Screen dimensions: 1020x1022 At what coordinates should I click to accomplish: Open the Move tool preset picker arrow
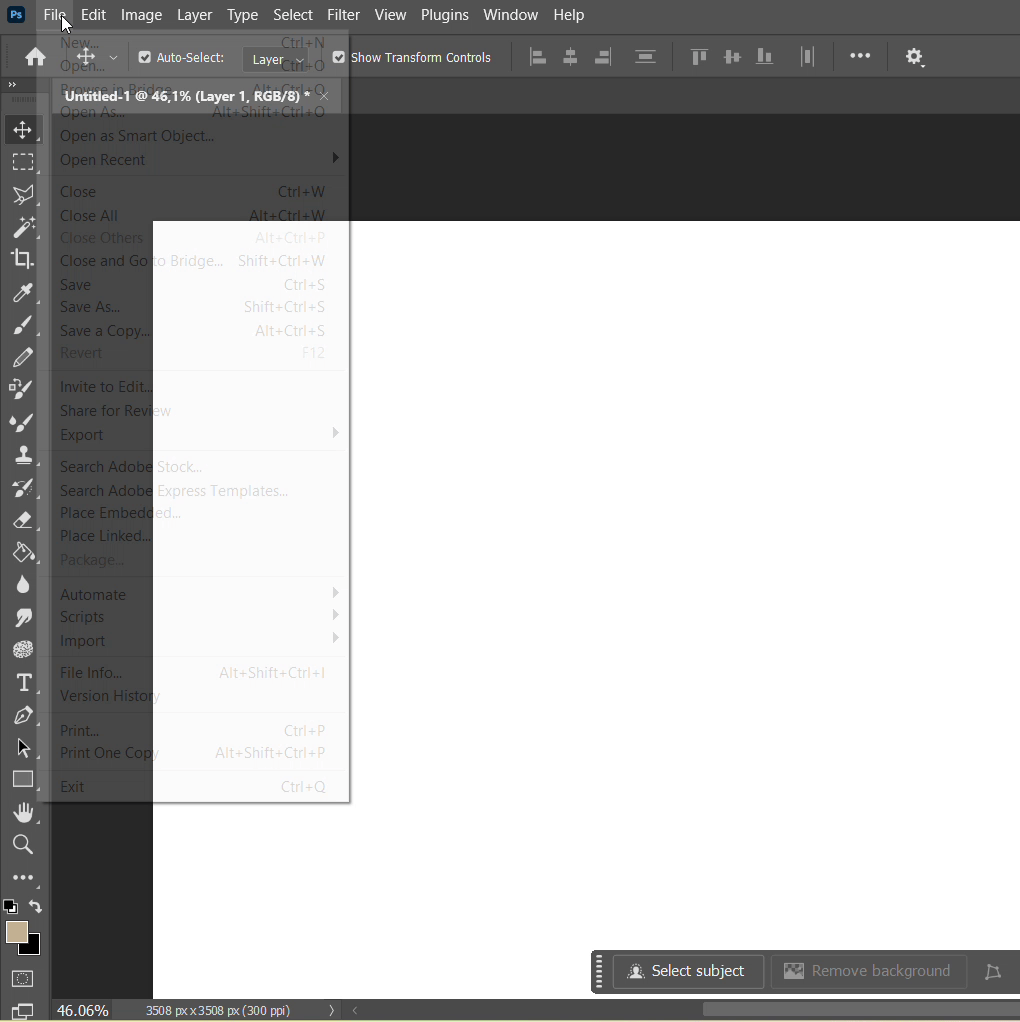tap(113, 58)
